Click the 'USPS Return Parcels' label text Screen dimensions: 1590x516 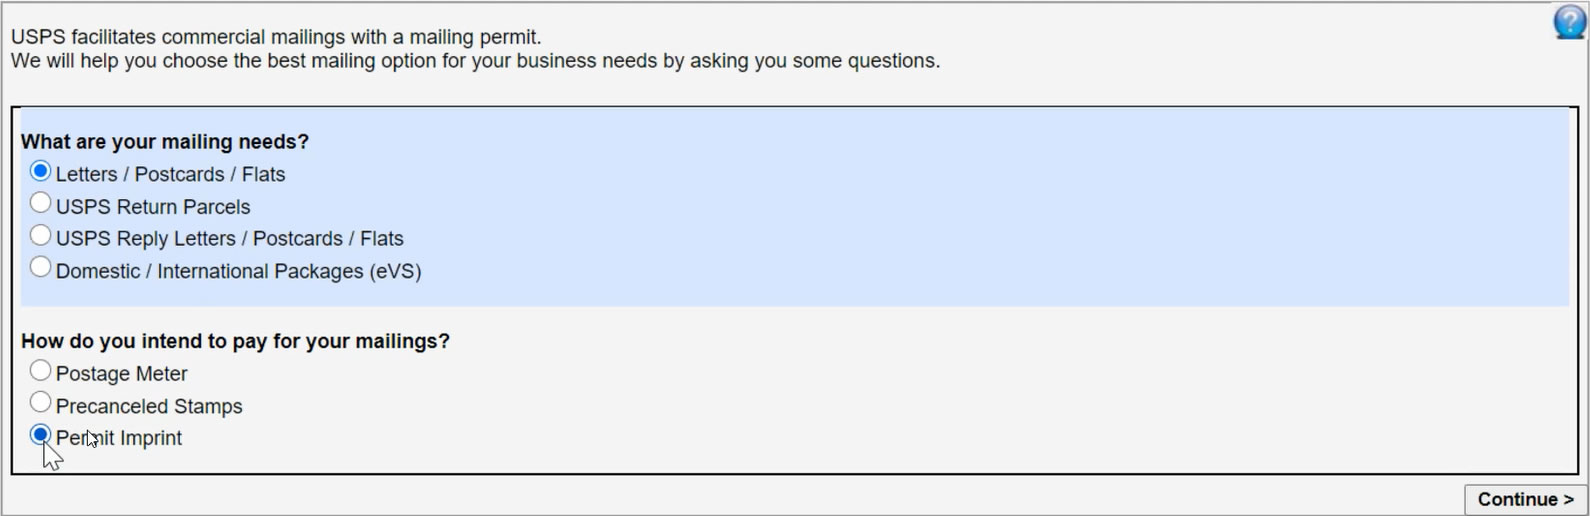(x=153, y=207)
